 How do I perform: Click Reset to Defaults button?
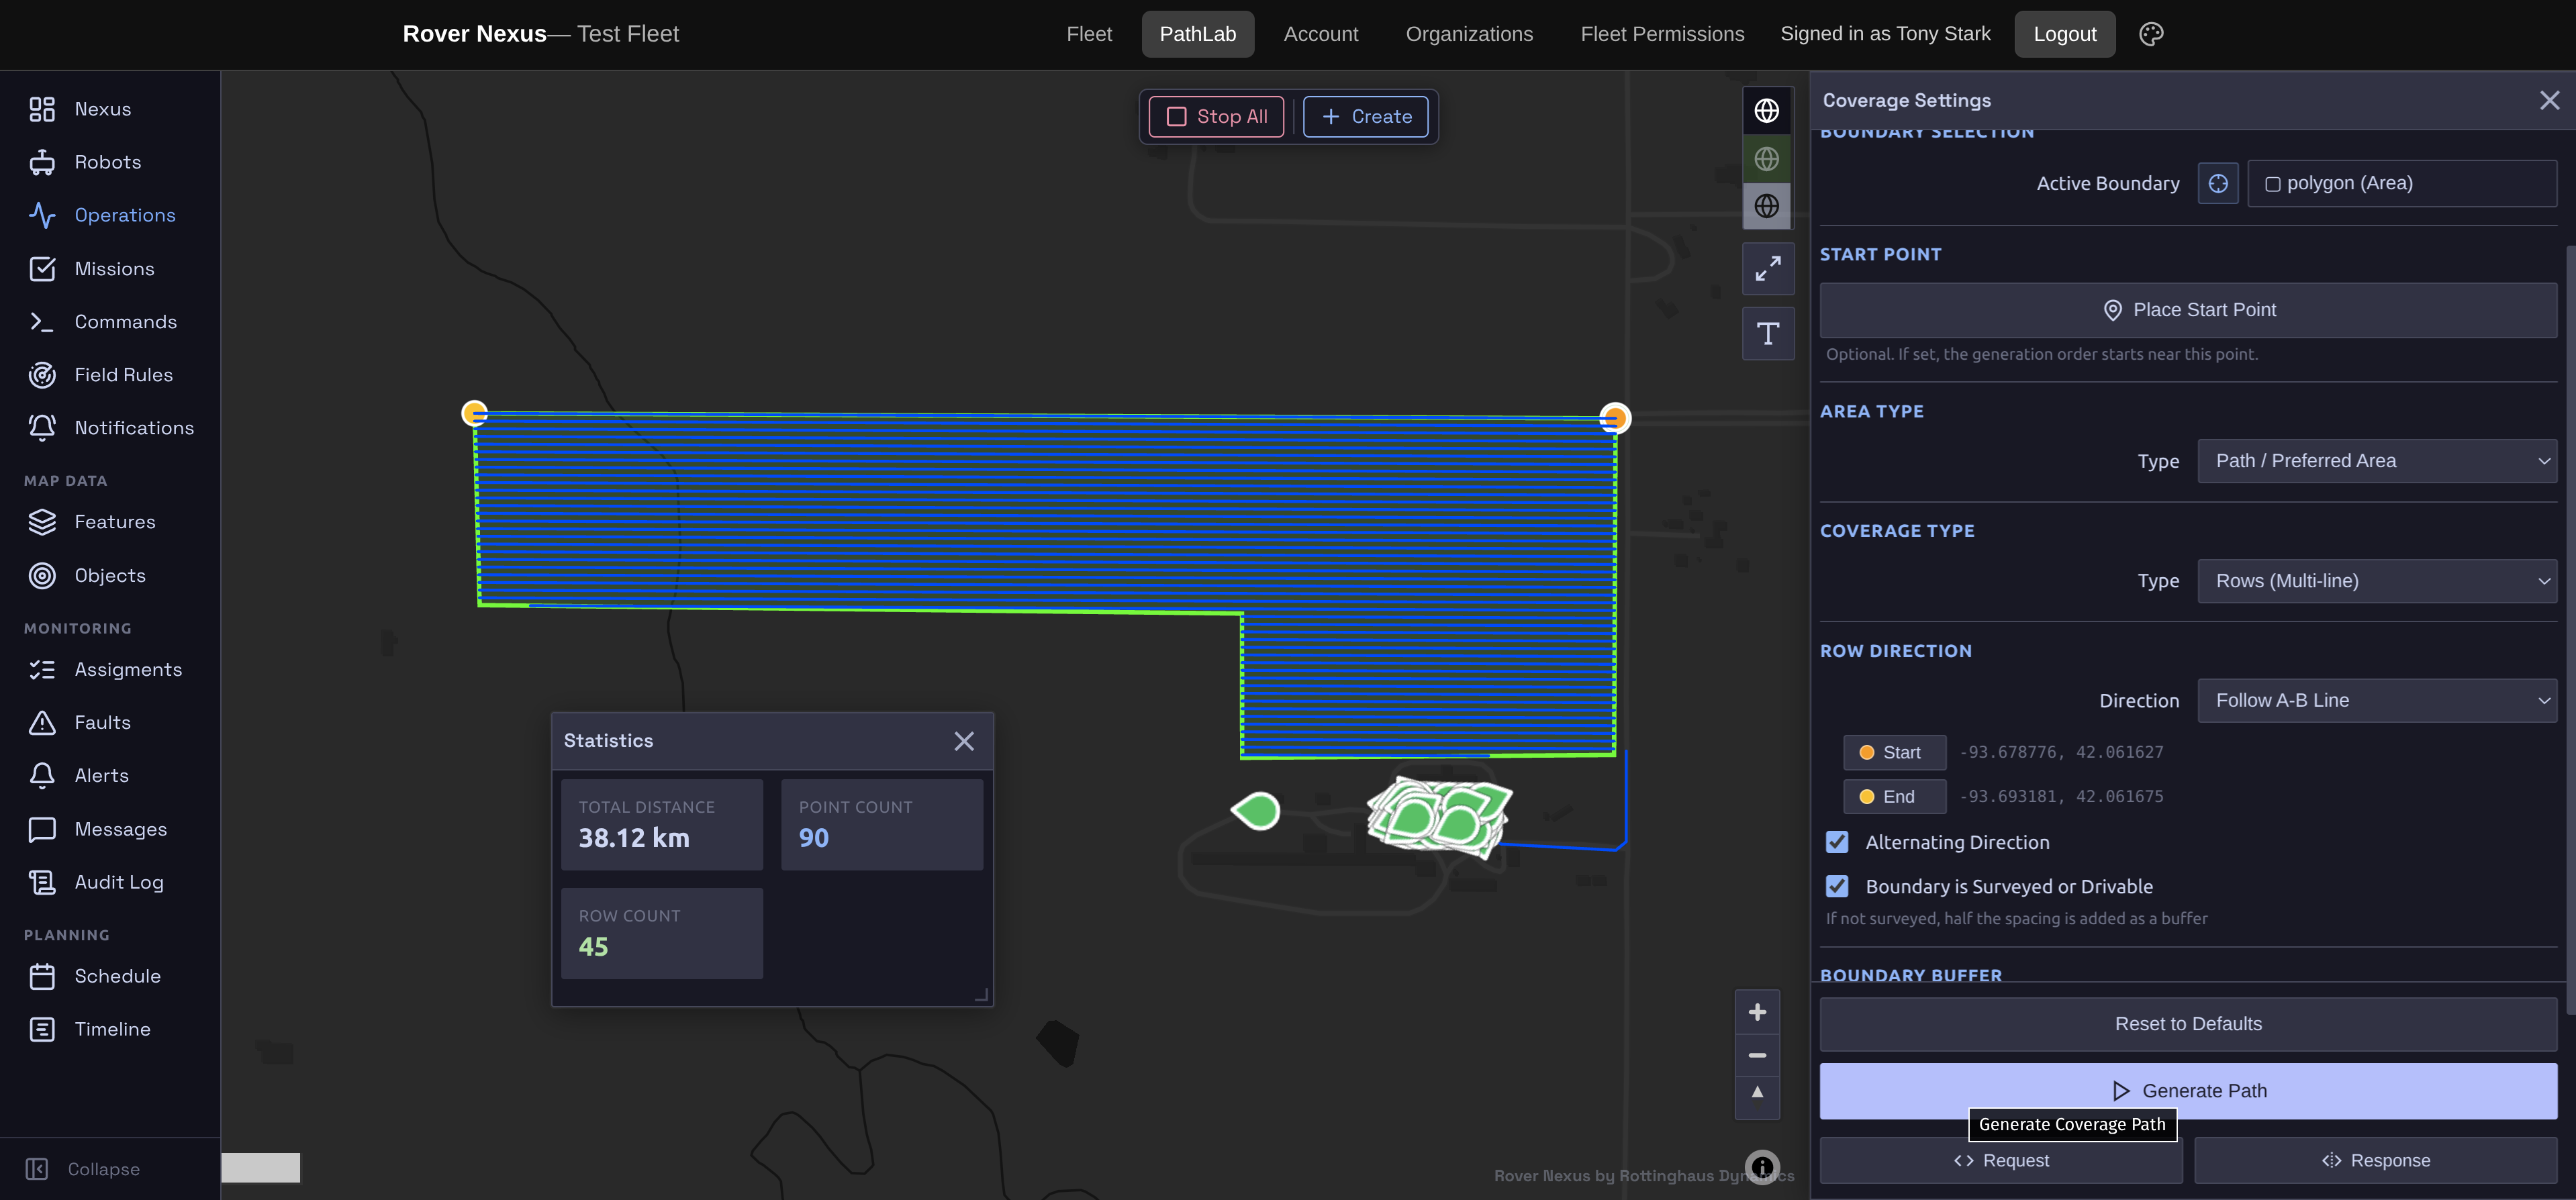2188,1024
